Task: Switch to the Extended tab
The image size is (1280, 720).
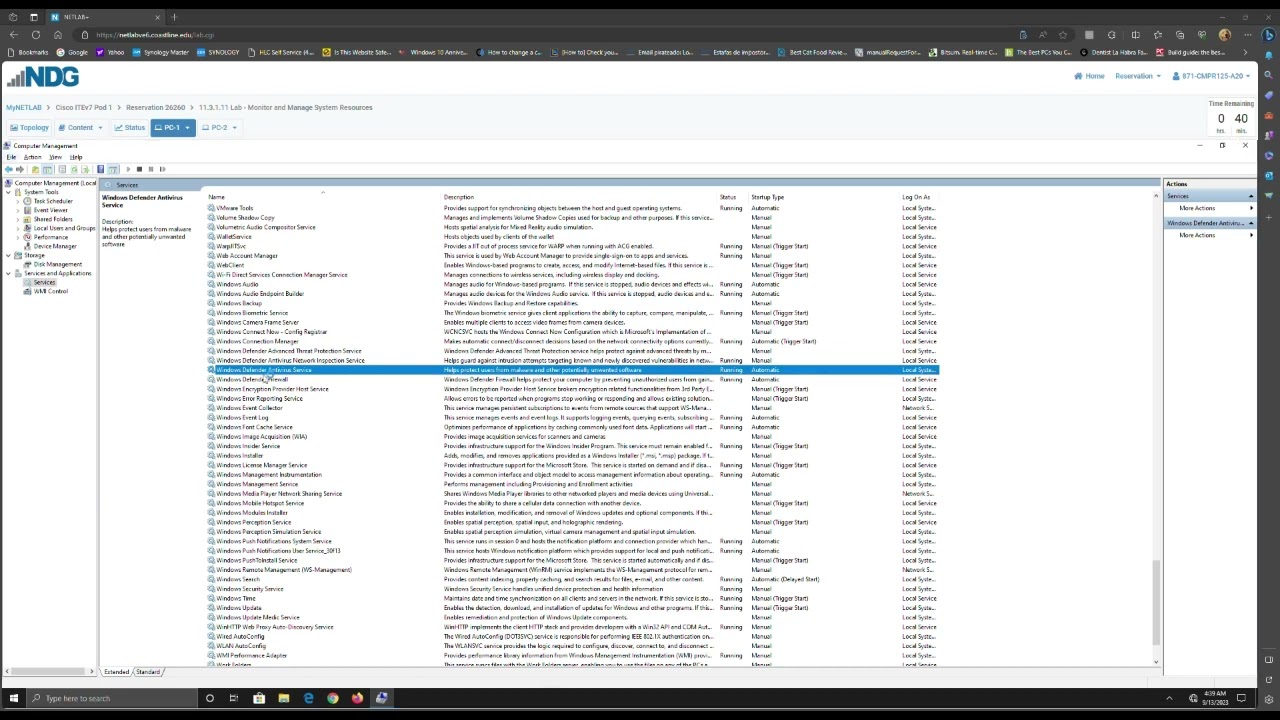Action: tap(116, 672)
